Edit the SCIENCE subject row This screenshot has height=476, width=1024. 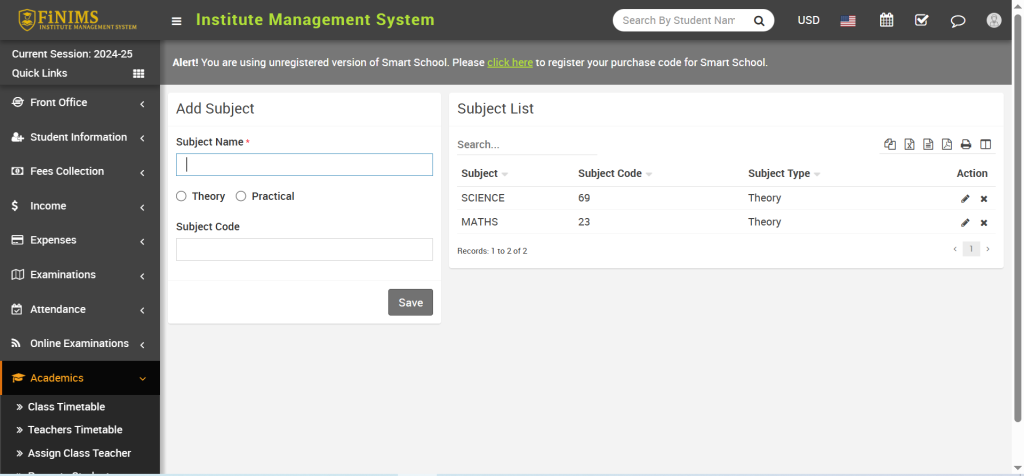pos(965,199)
